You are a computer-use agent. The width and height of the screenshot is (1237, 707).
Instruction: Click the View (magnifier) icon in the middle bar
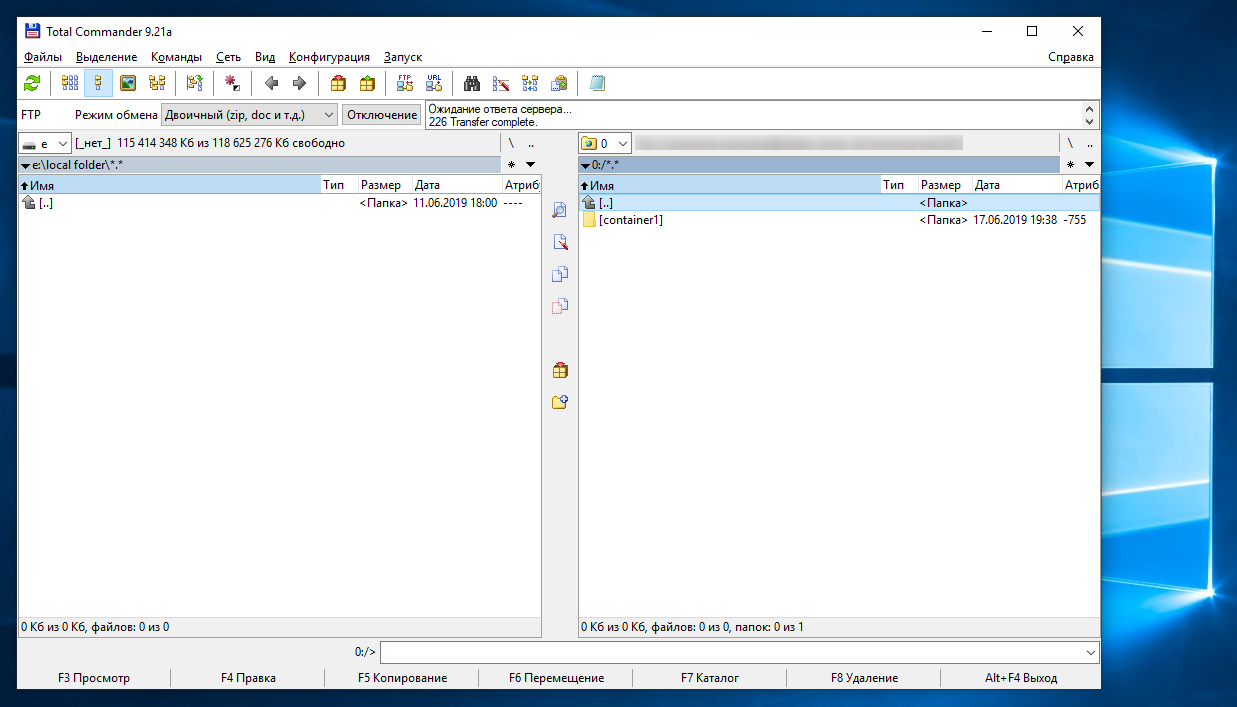560,210
